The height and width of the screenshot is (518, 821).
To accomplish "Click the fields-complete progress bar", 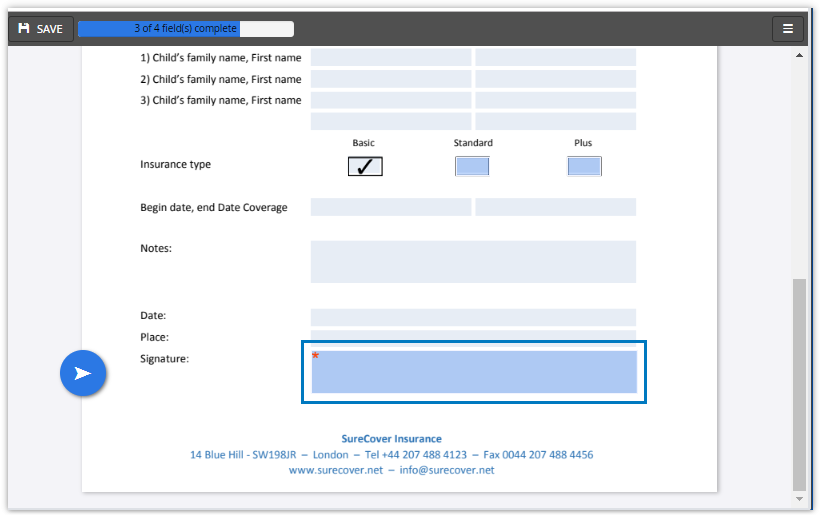I will 186,29.
